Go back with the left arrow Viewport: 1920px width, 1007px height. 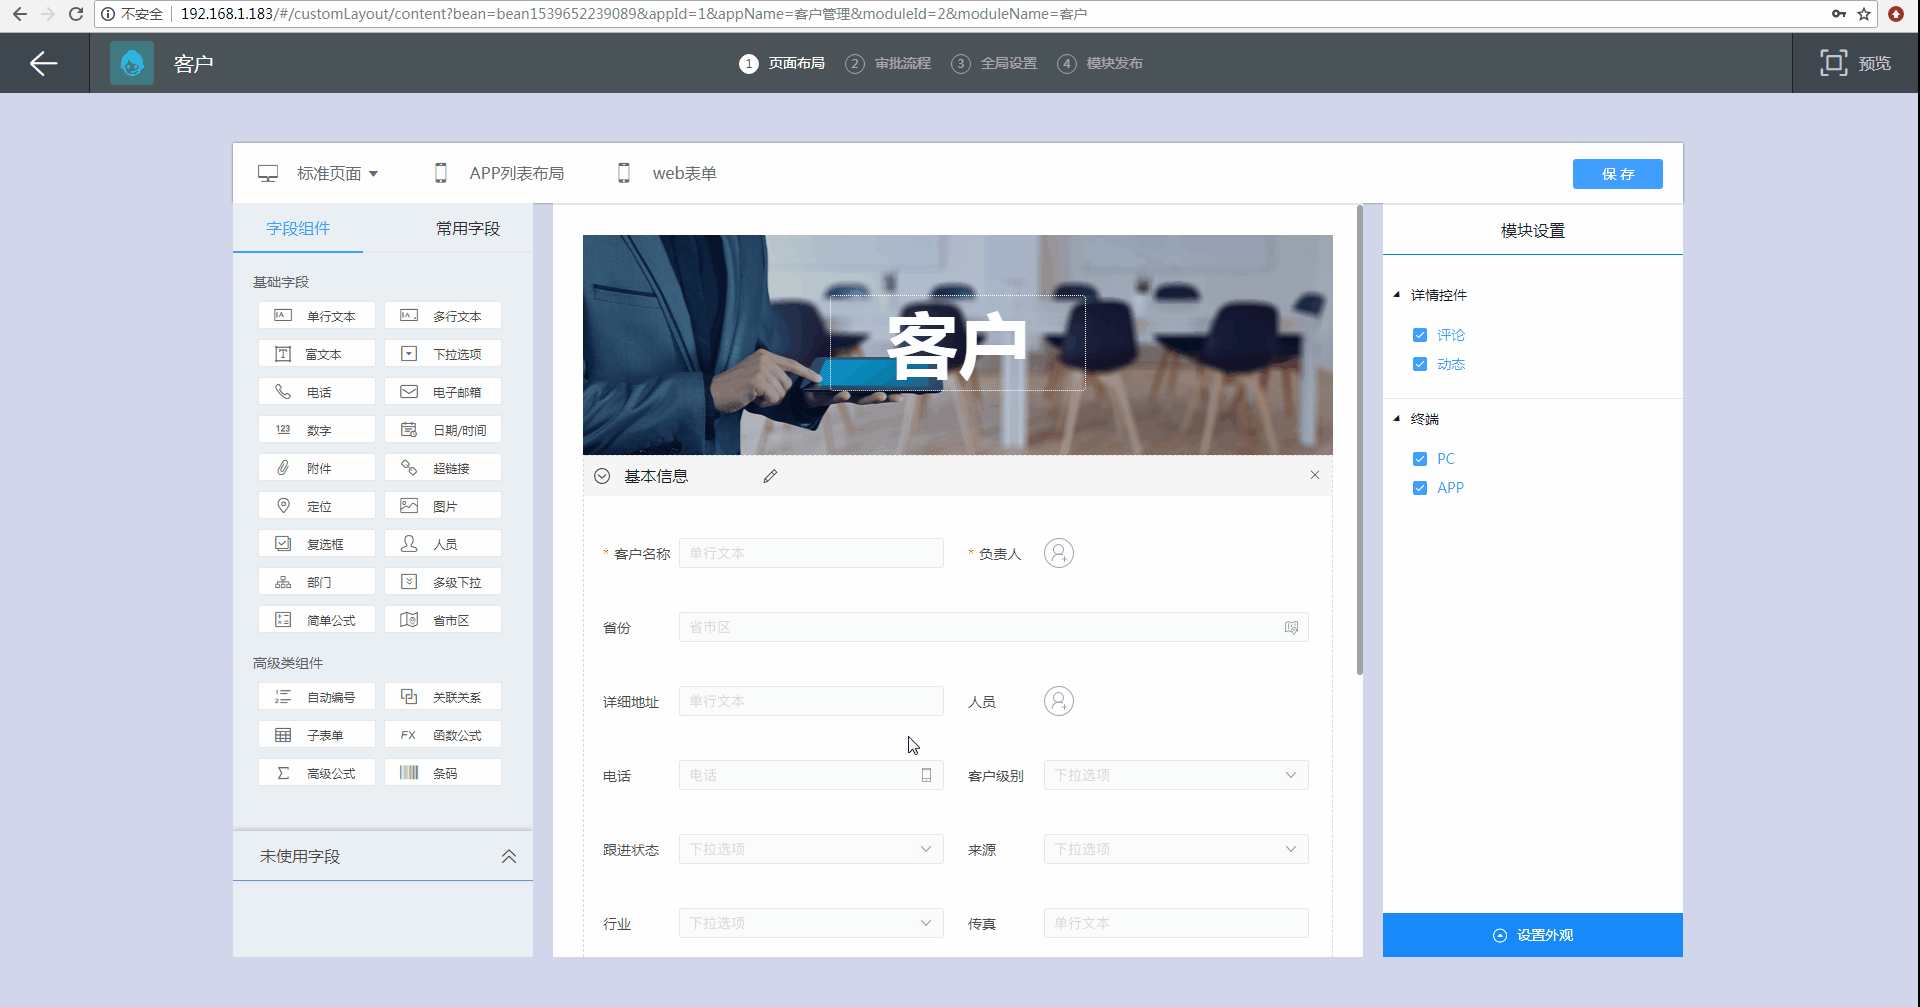(x=43, y=63)
